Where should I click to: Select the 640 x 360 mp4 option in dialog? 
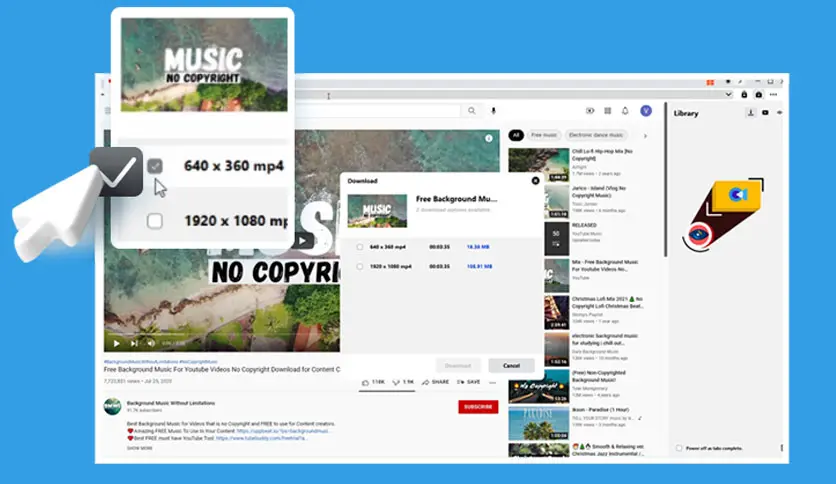[x=360, y=247]
